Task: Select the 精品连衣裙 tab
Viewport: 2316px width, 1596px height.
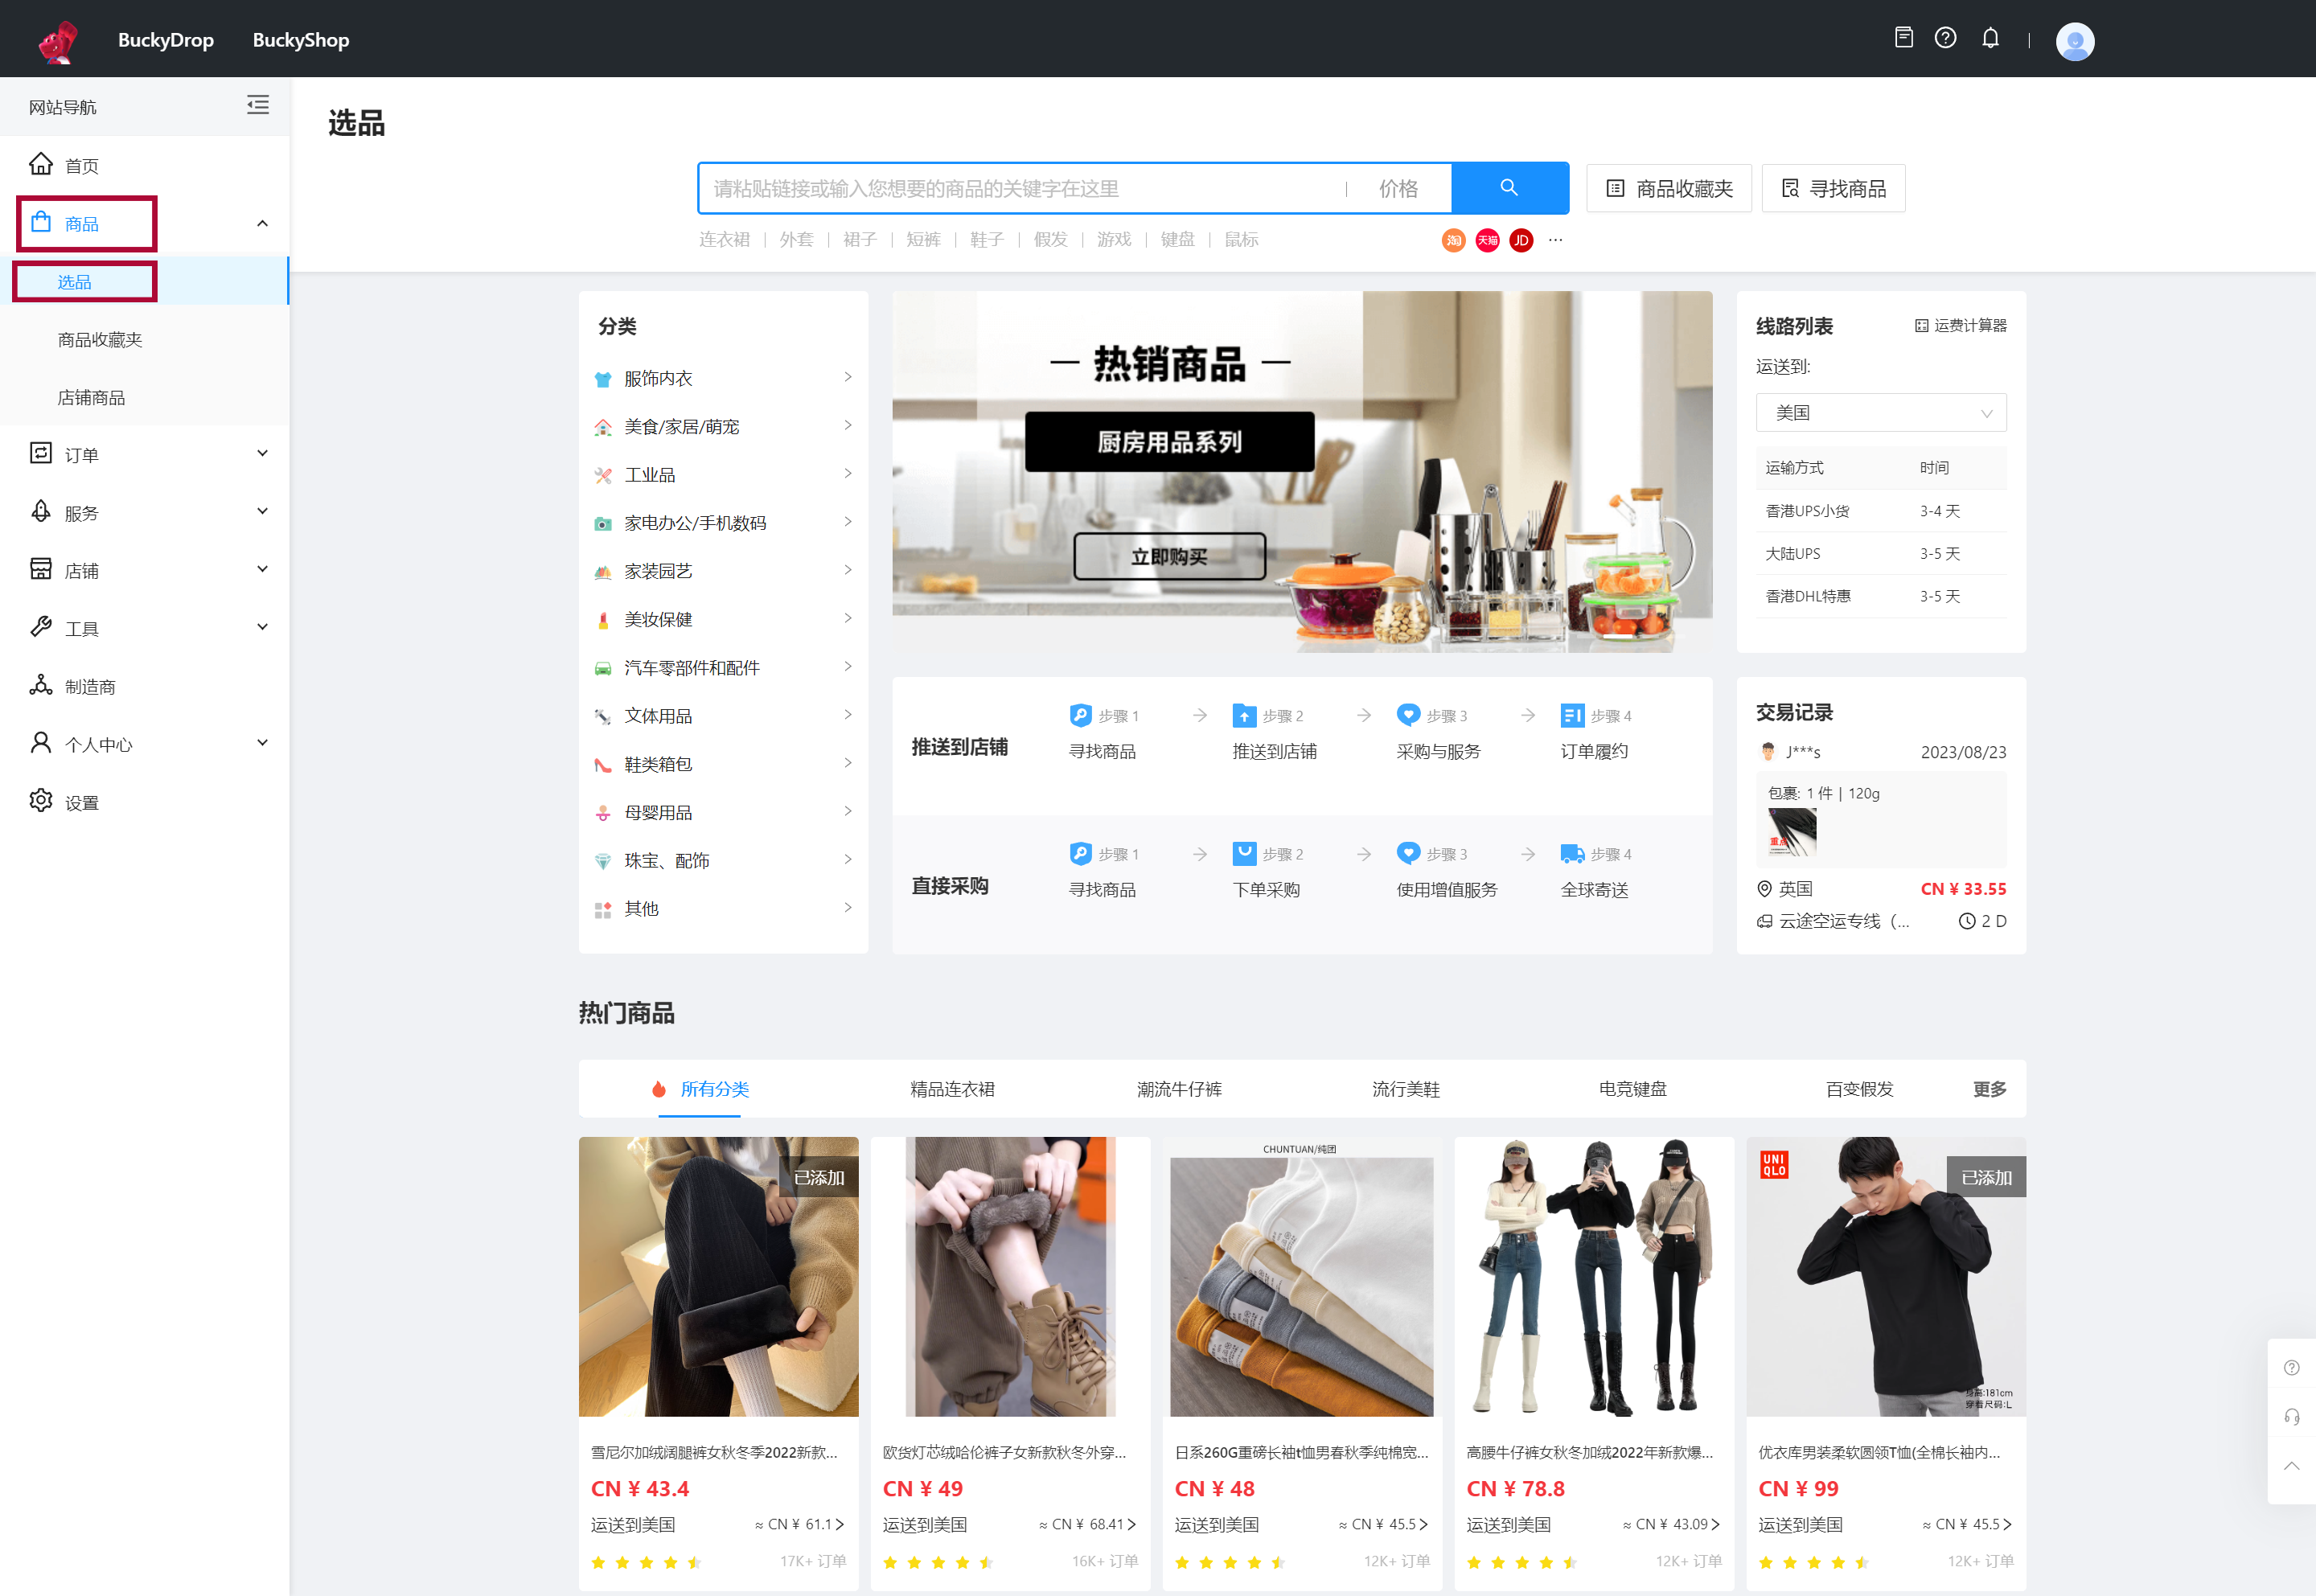Action: point(952,1089)
